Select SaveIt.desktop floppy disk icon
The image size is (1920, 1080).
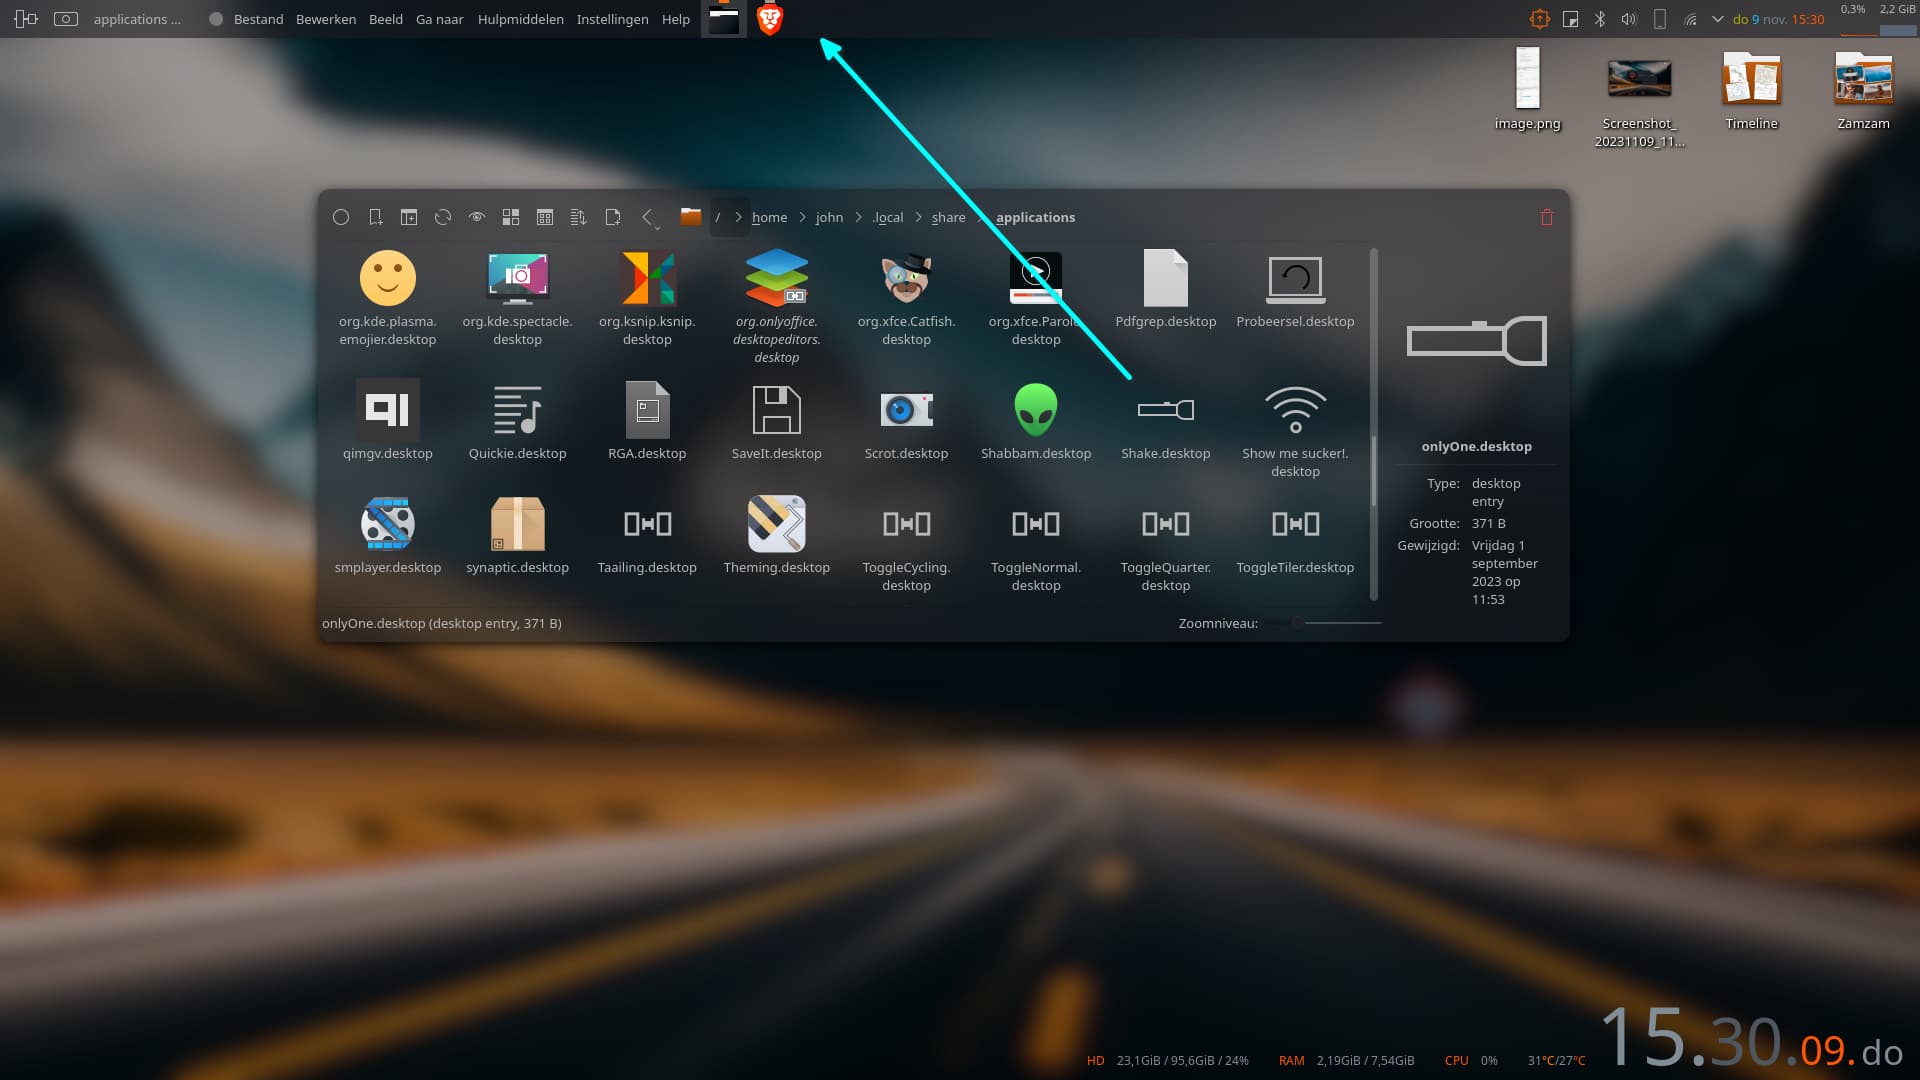[x=777, y=410]
